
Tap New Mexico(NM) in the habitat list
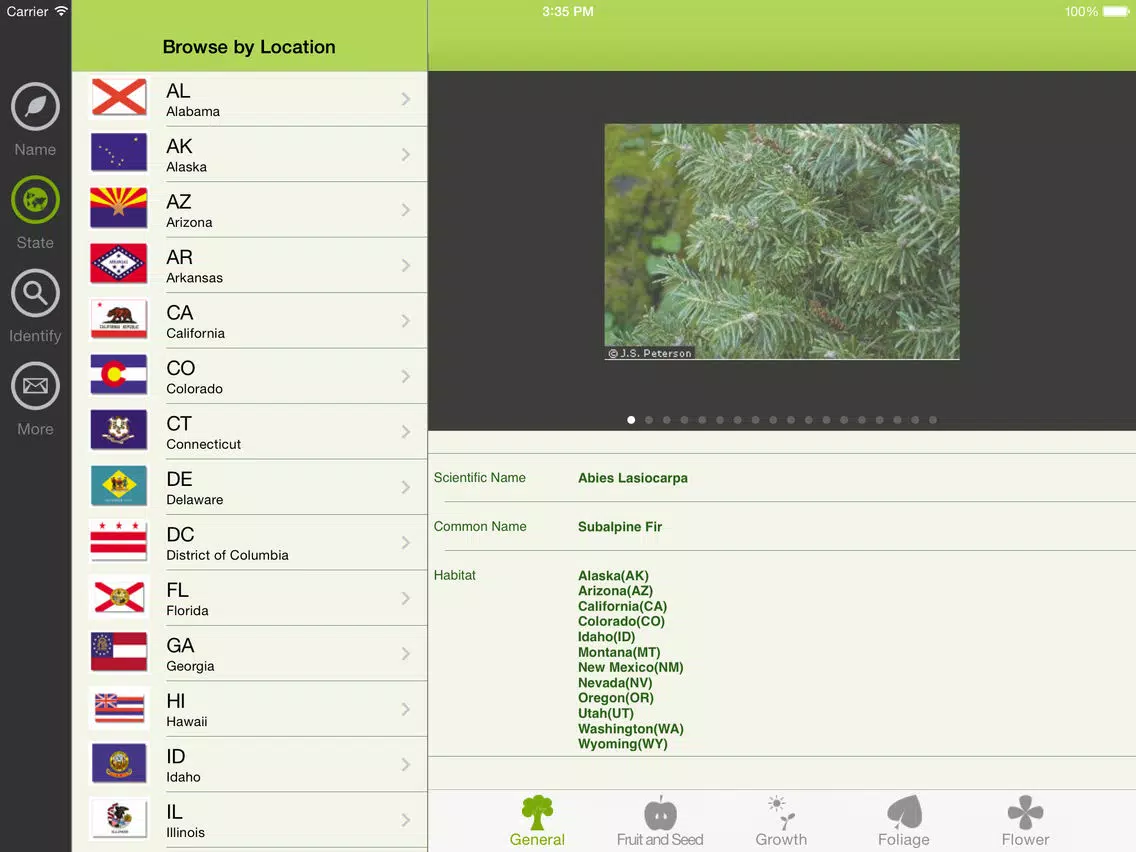(x=630, y=667)
